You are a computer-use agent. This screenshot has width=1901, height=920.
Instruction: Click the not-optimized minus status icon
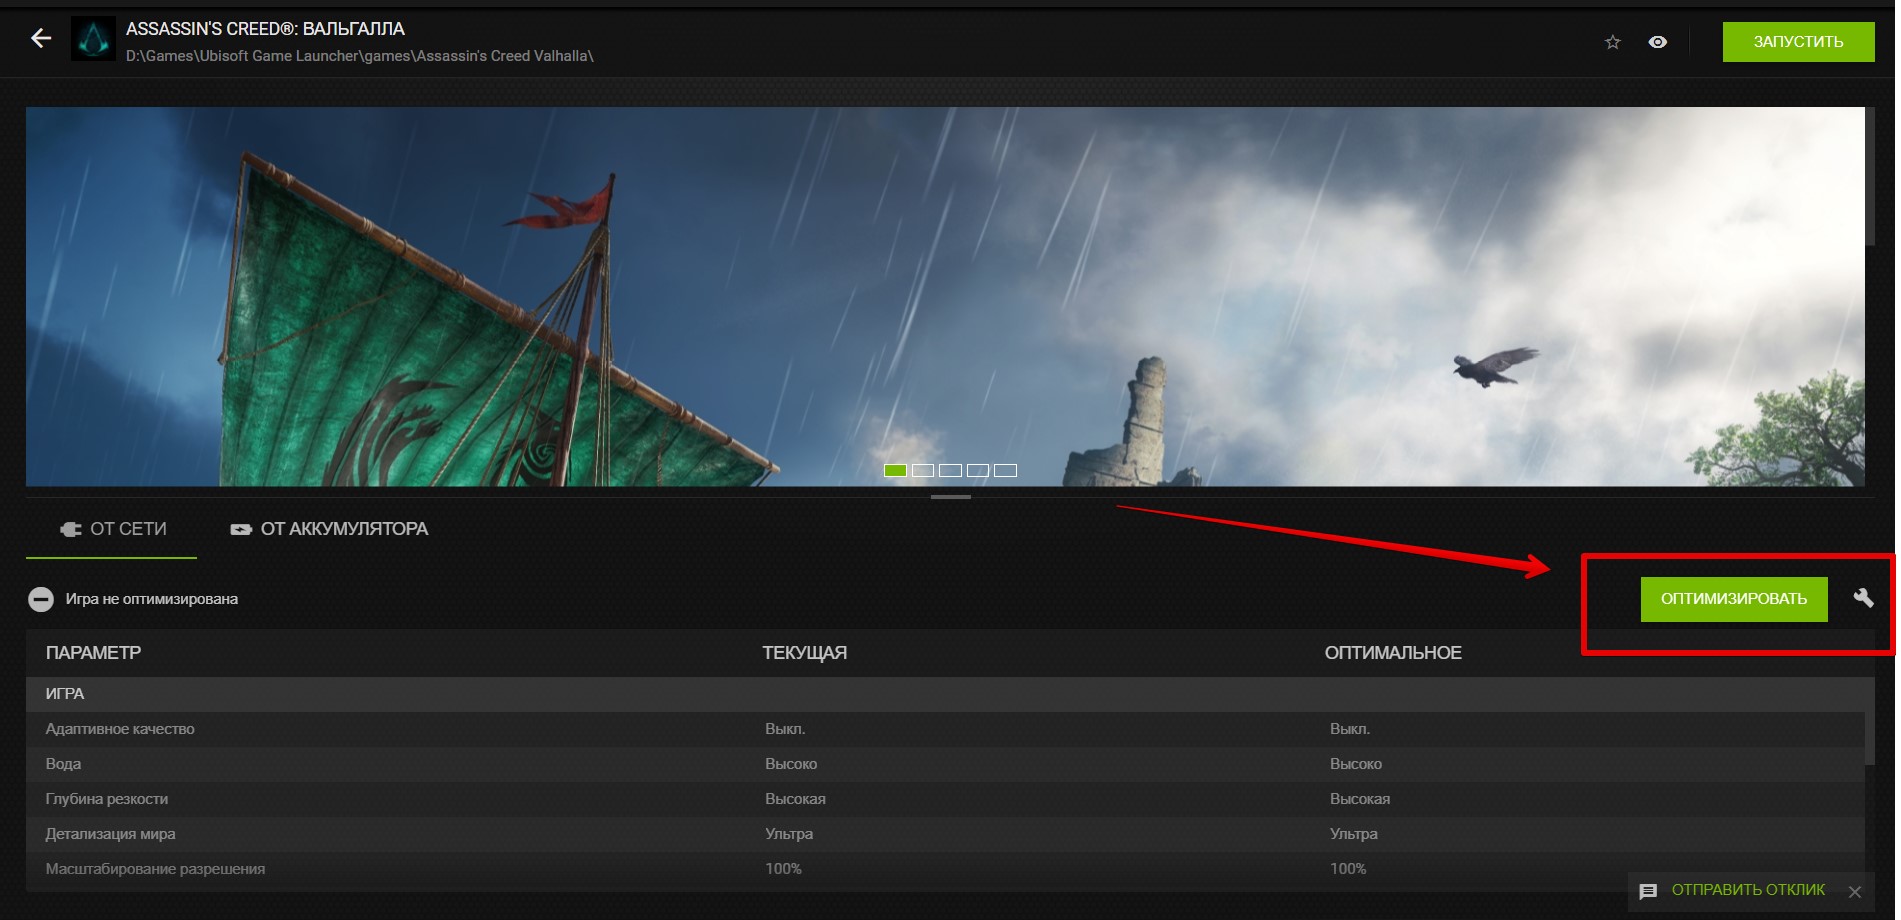41,599
